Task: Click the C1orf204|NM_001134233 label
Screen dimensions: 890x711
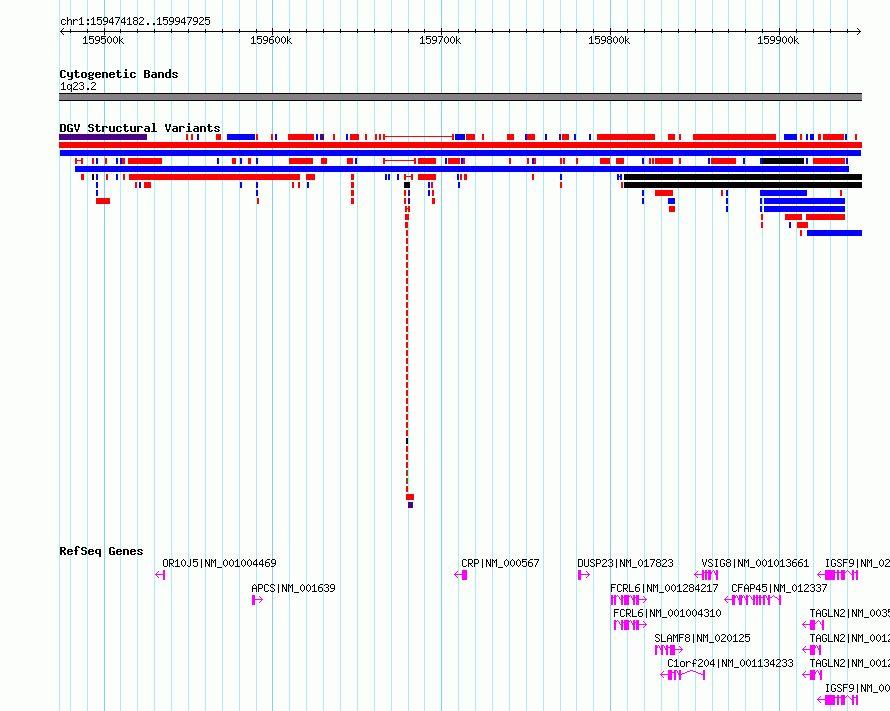Action: click(x=730, y=663)
